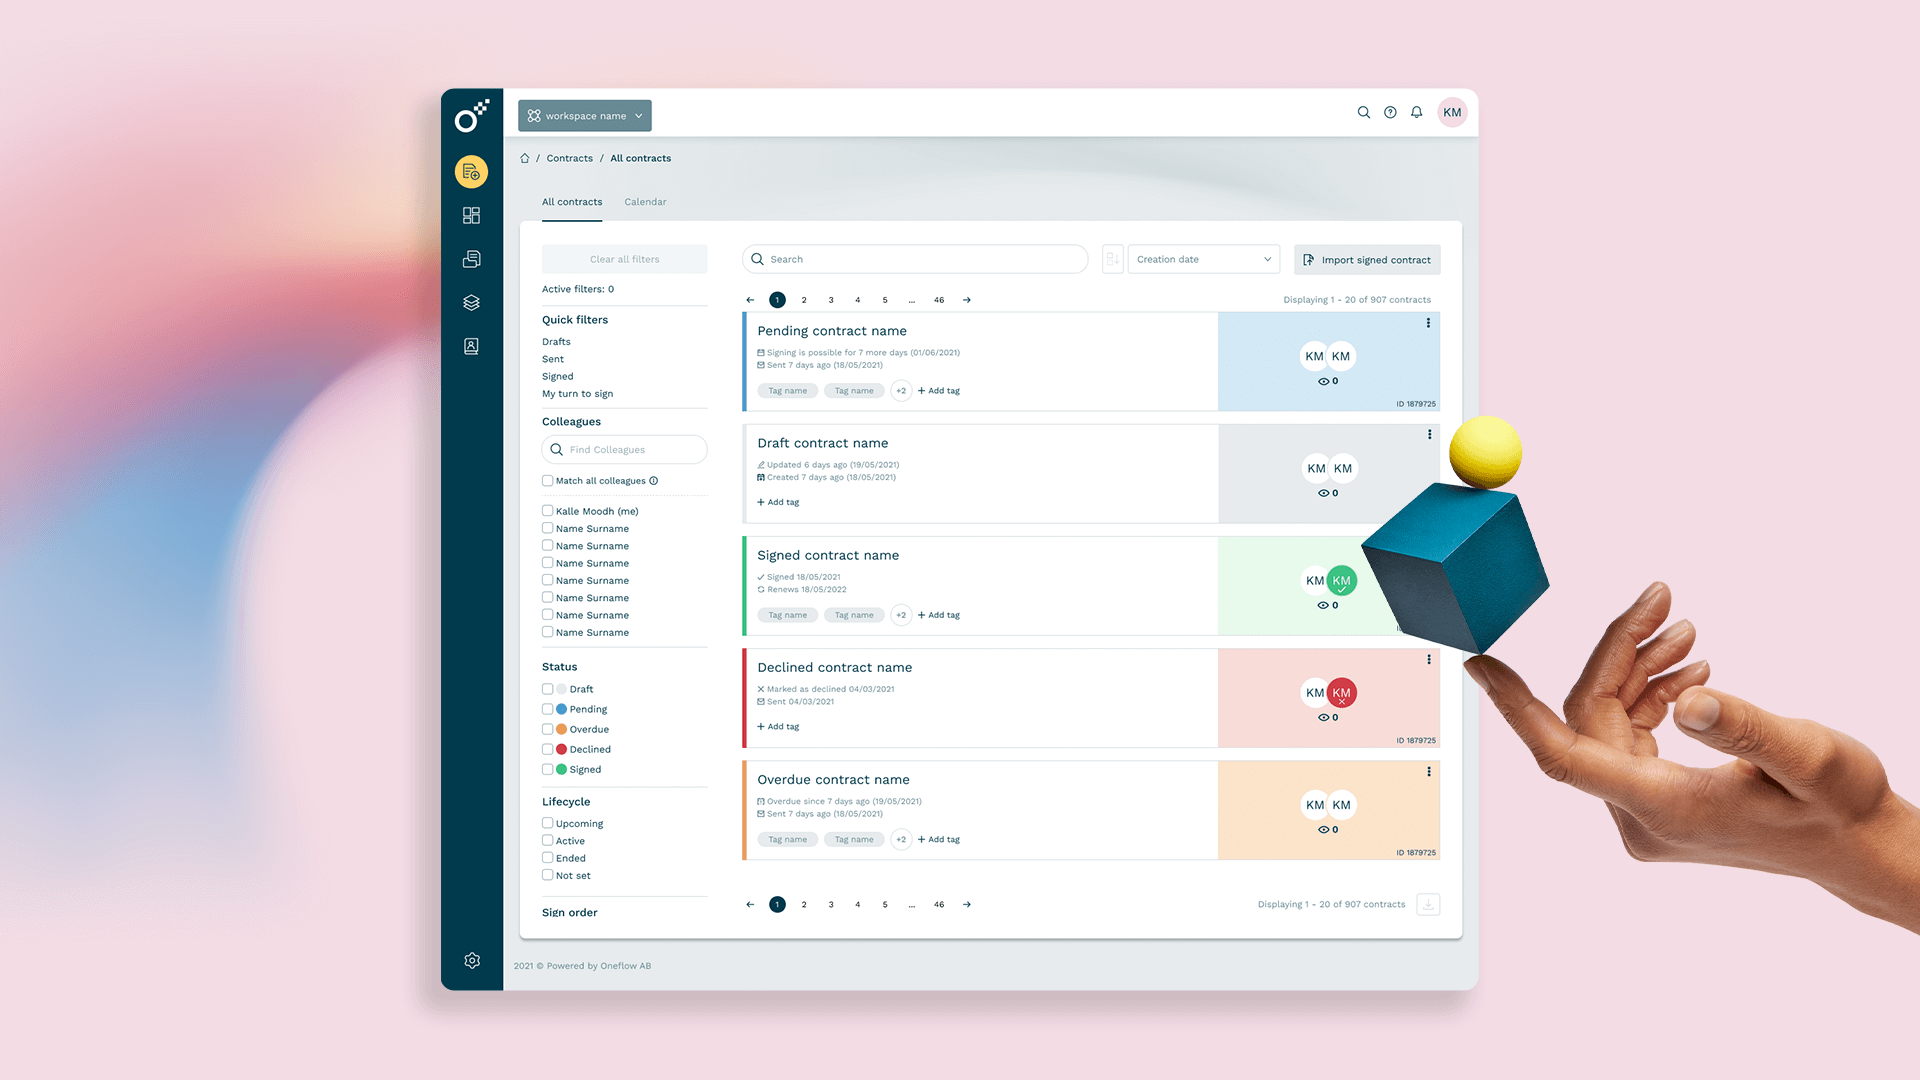Click the three-dot menu on Declined contract
Viewport: 1920px width, 1080px height.
tap(1429, 659)
